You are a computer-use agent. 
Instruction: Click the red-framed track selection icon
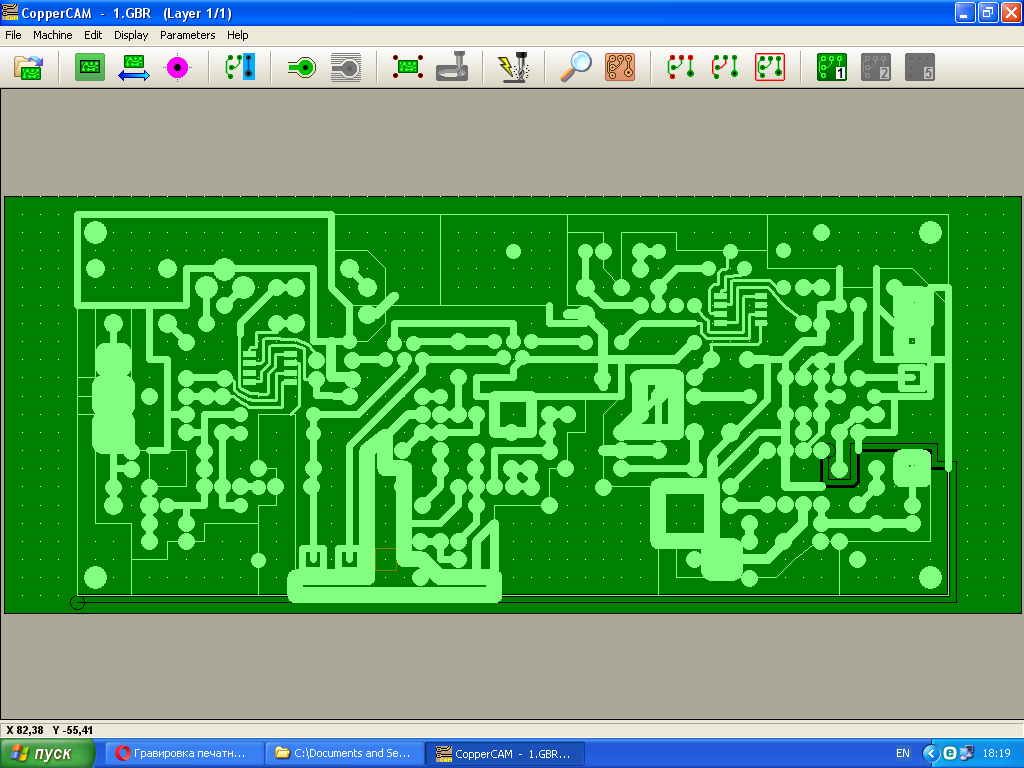point(770,67)
